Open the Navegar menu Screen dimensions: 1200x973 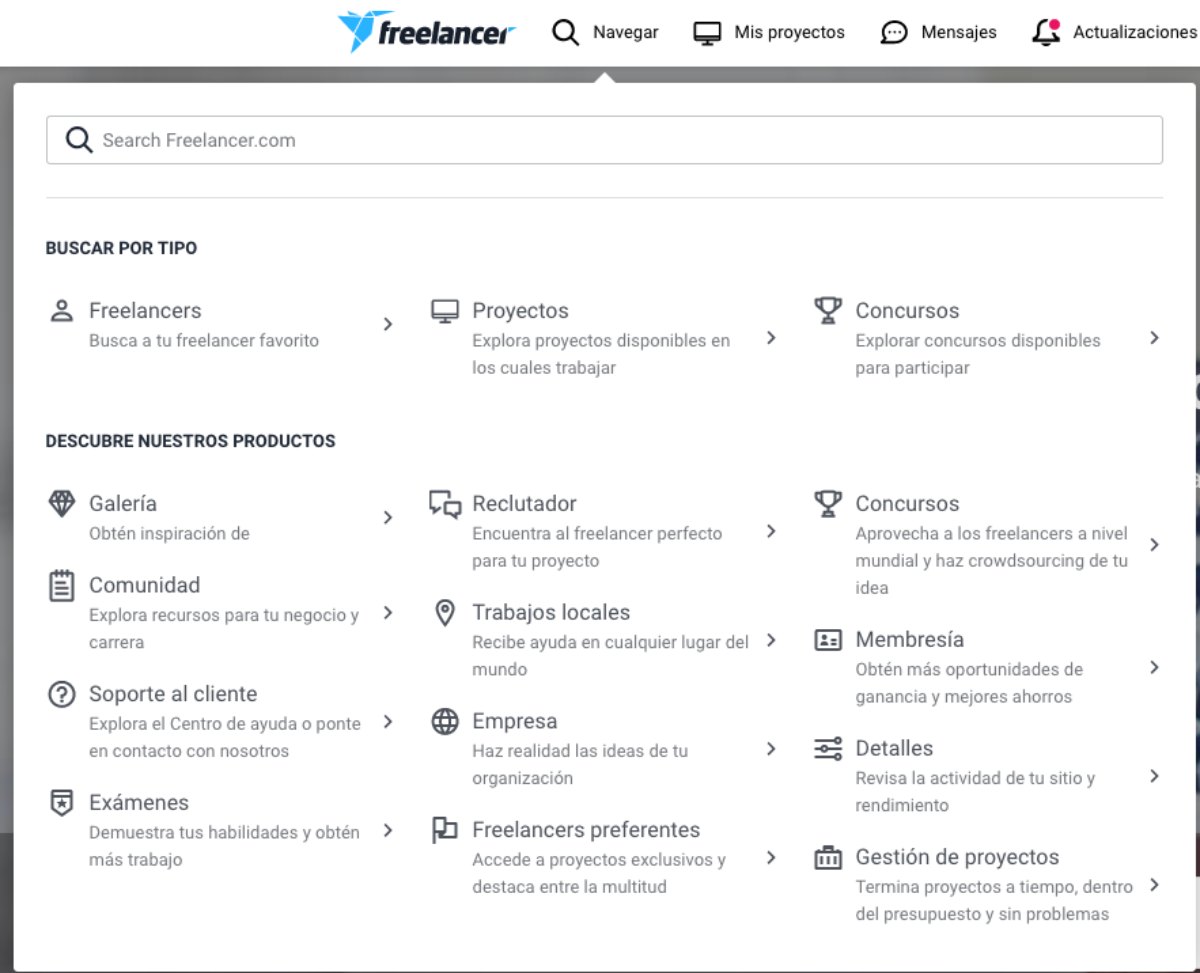[605, 32]
